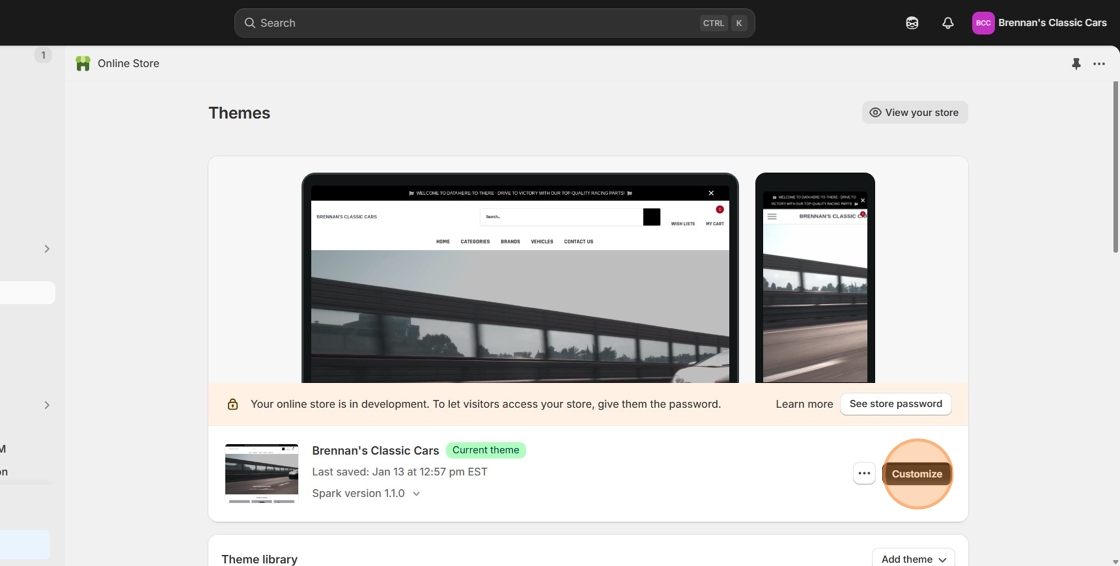This screenshot has height=566, width=1120.
Task: Click WISH LISTS in the desktop preview
Action: 683,224
